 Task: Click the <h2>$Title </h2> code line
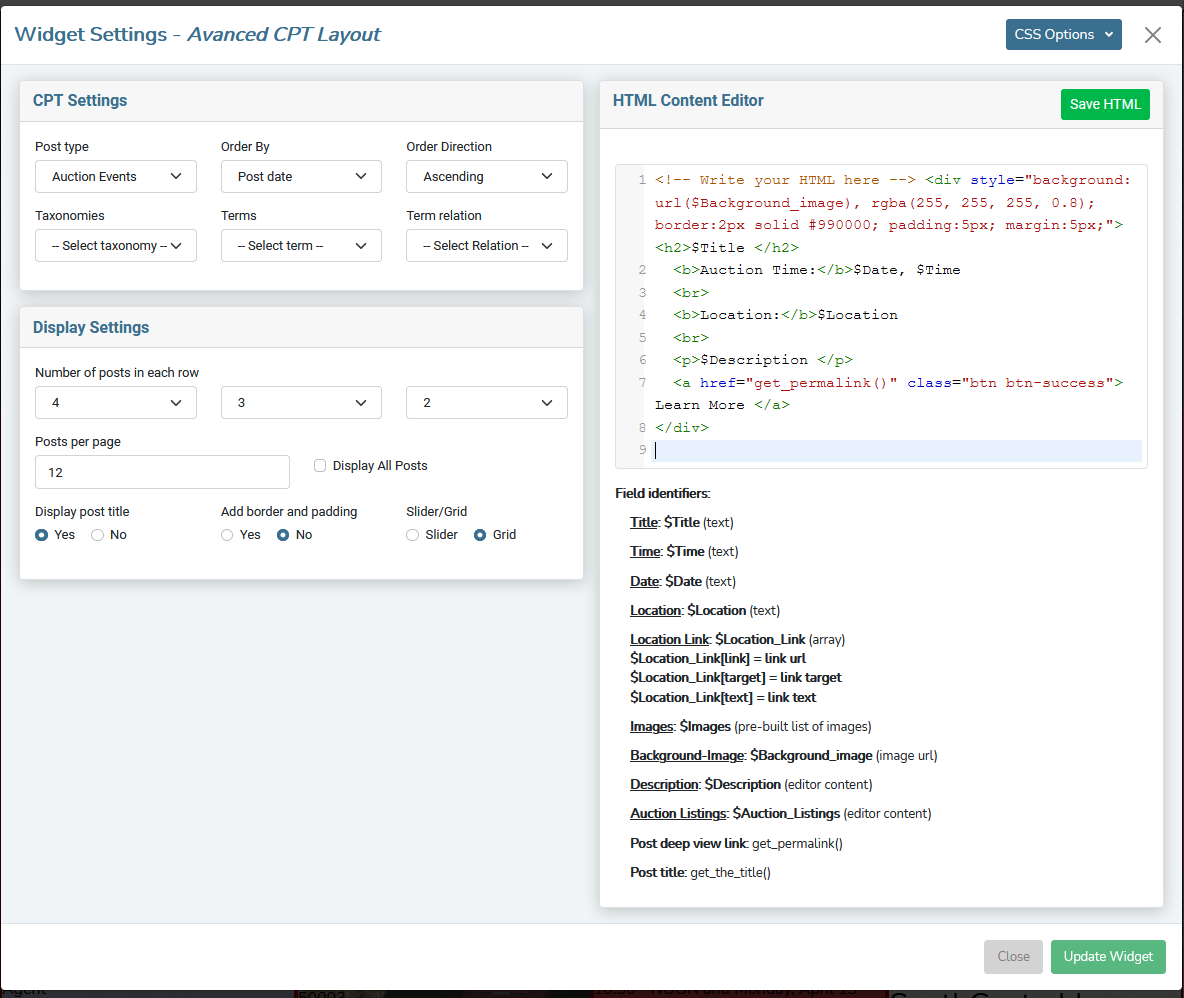click(x=726, y=248)
